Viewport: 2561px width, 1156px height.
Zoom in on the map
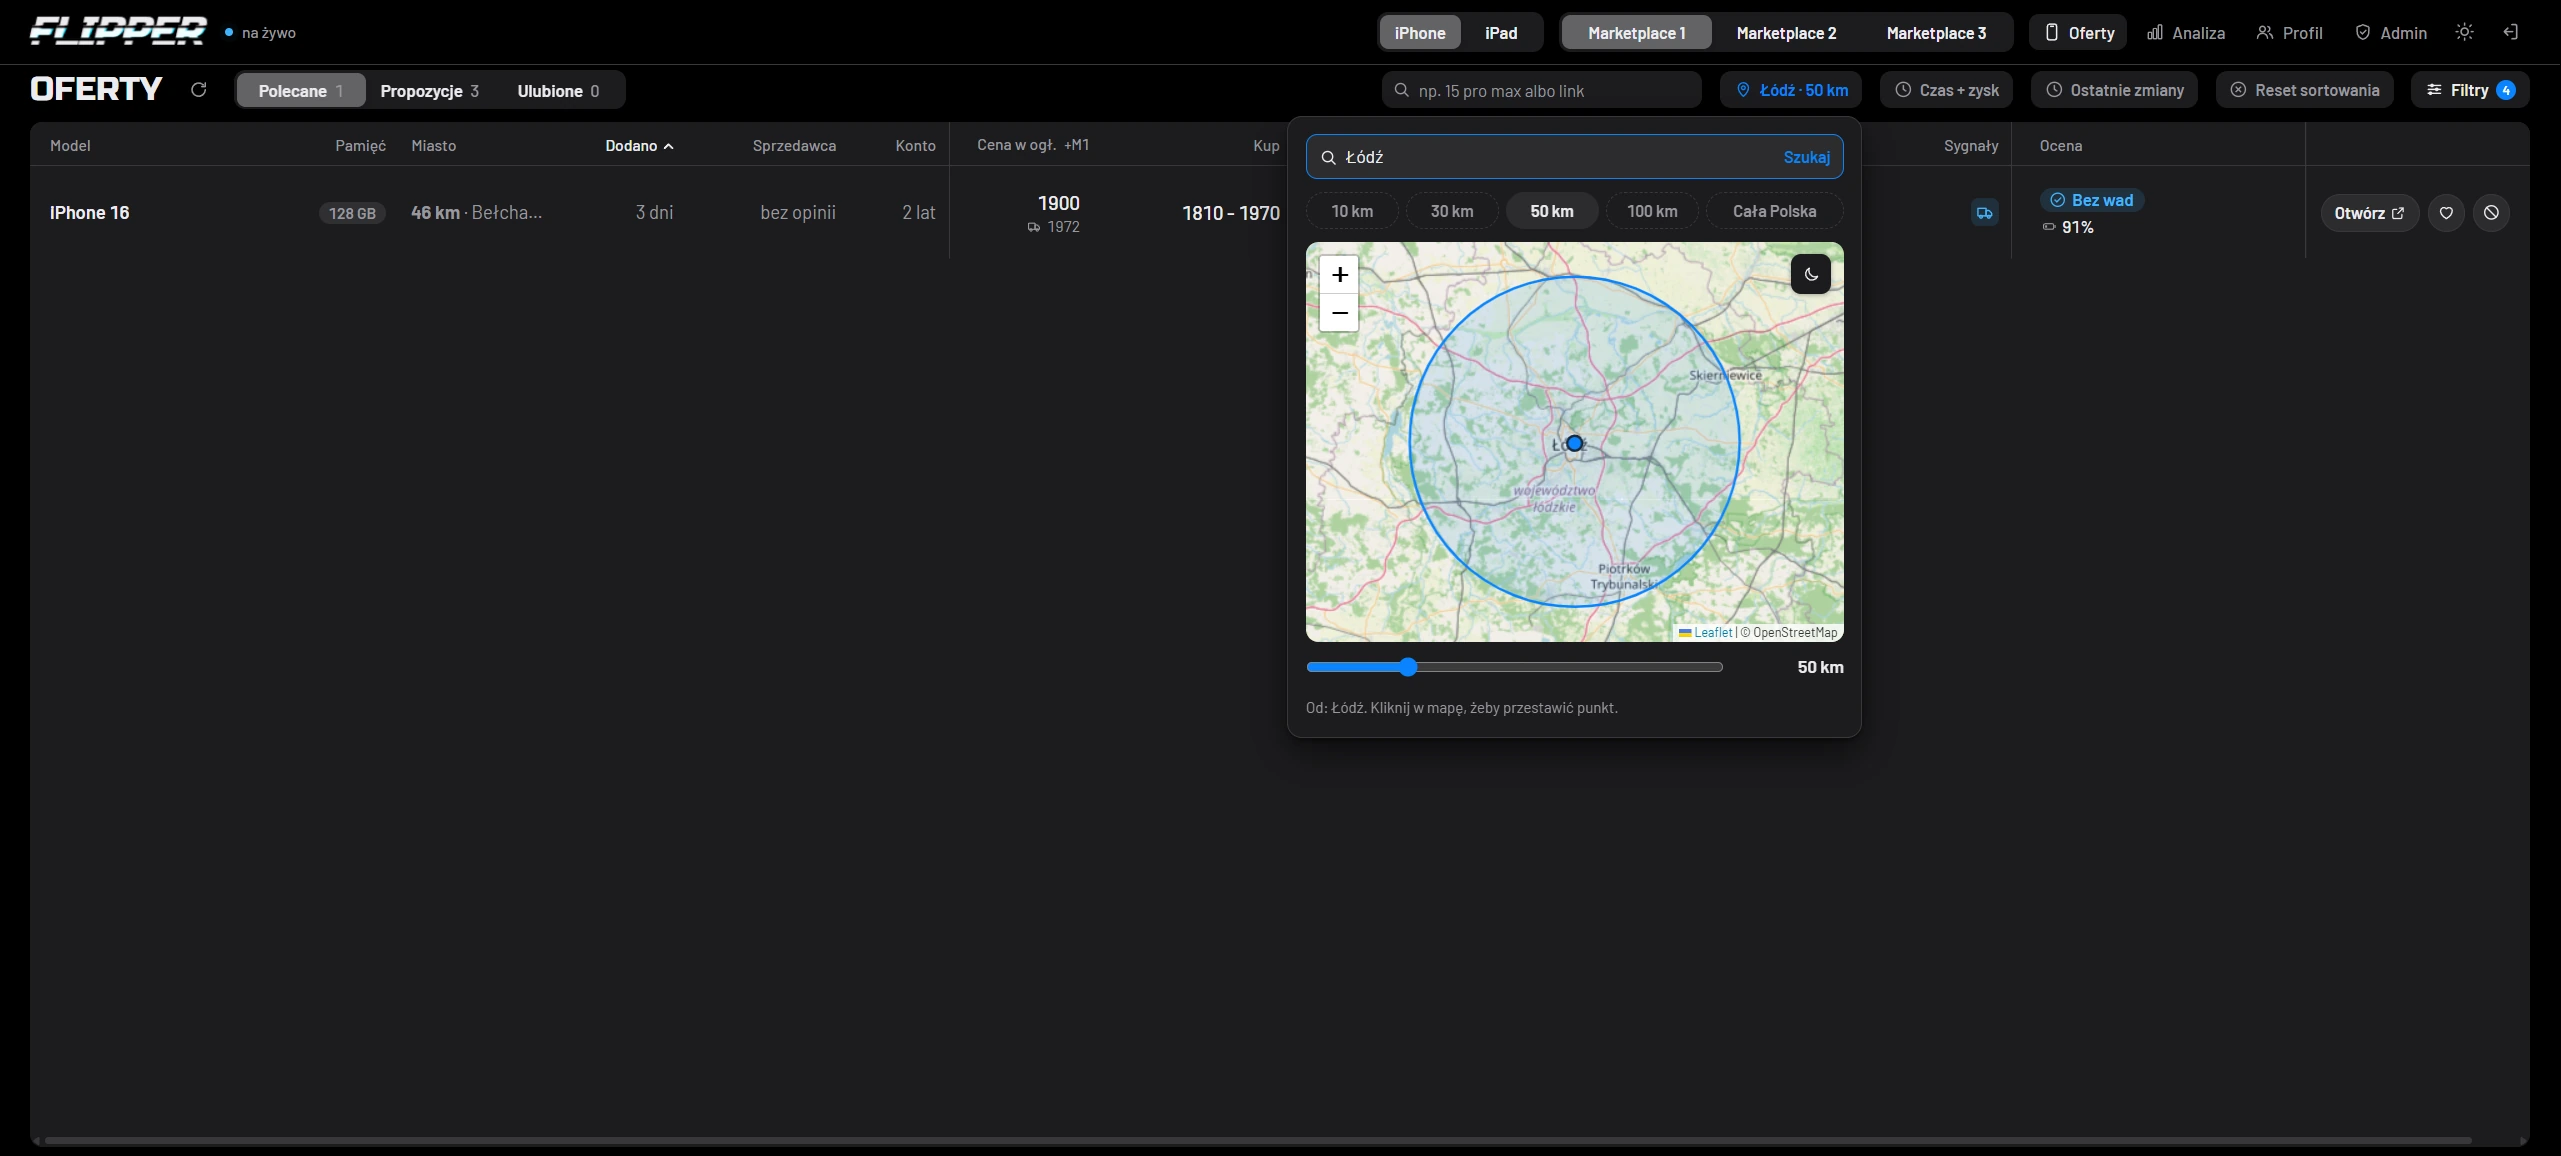[1339, 274]
